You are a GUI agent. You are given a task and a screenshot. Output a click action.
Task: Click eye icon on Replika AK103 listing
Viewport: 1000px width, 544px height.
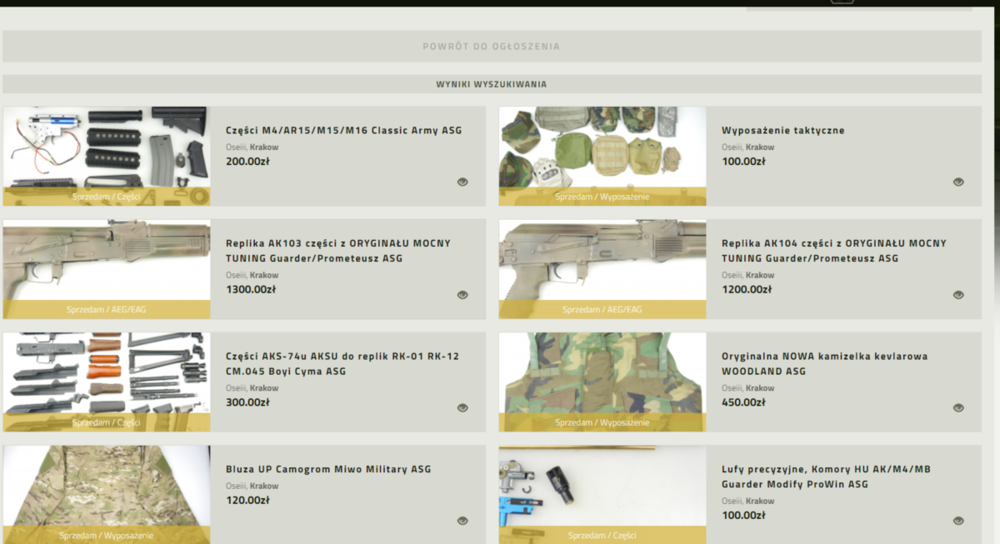[462, 295]
